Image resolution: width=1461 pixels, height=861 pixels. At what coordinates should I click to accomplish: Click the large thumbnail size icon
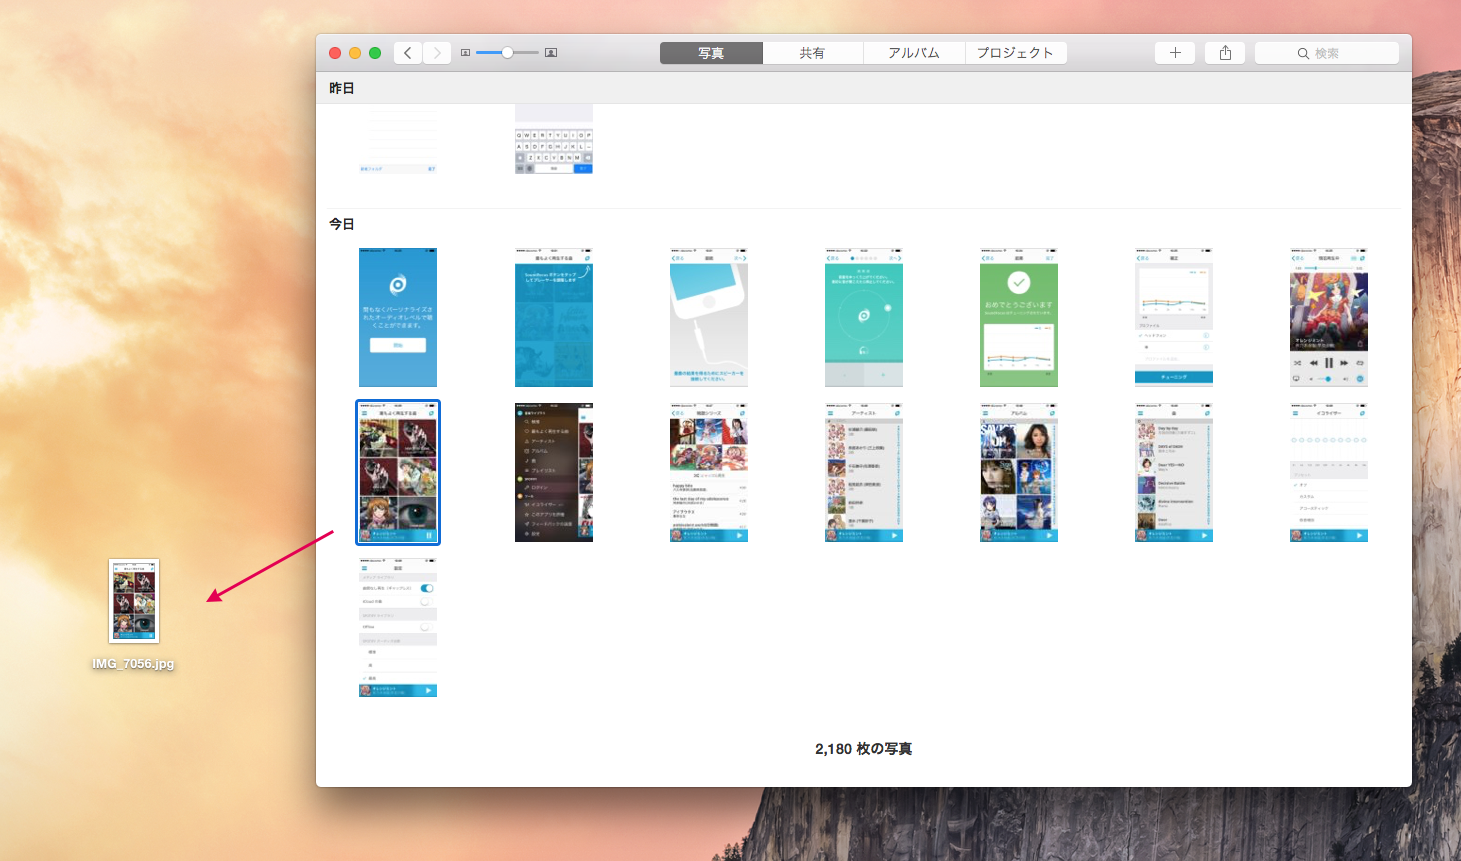coord(551,53)
